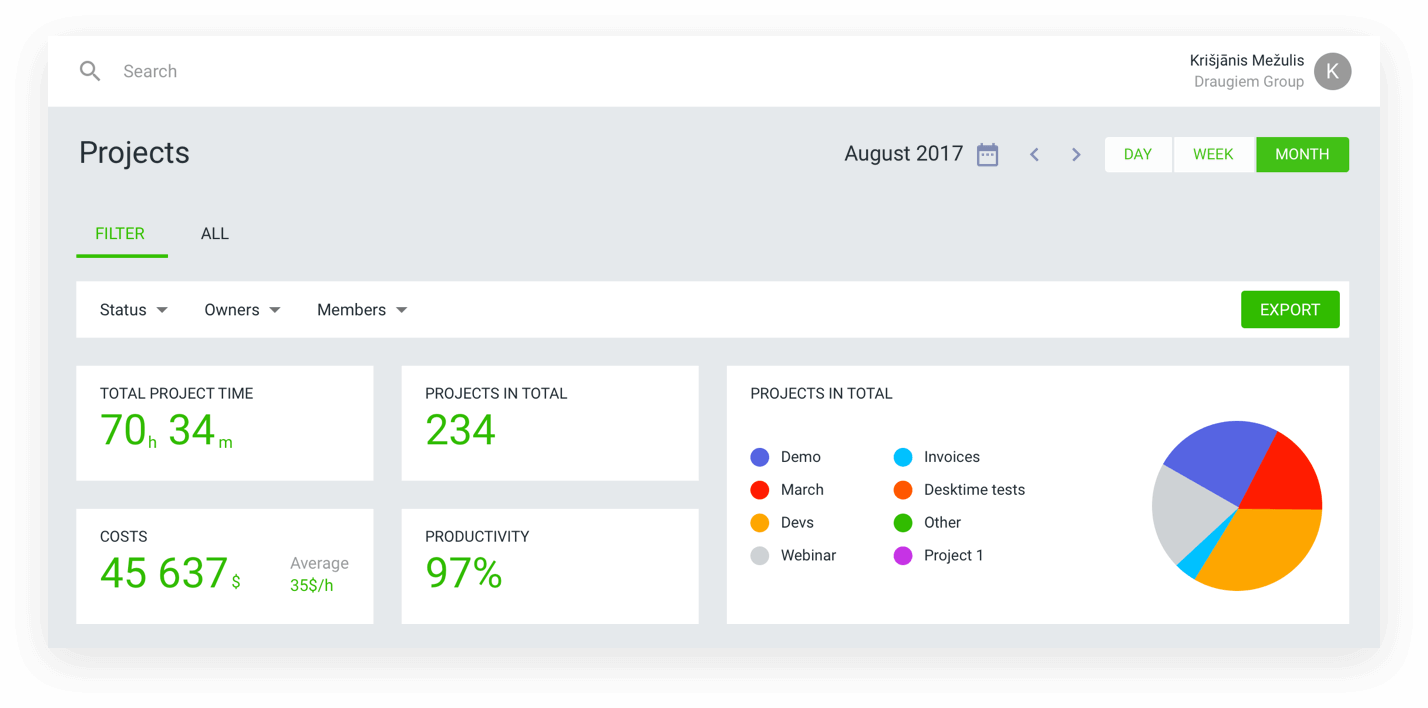Expand the Owners dropdown
The width and height of the screenshot is (1428, 708).
click(x=241, y=309)
